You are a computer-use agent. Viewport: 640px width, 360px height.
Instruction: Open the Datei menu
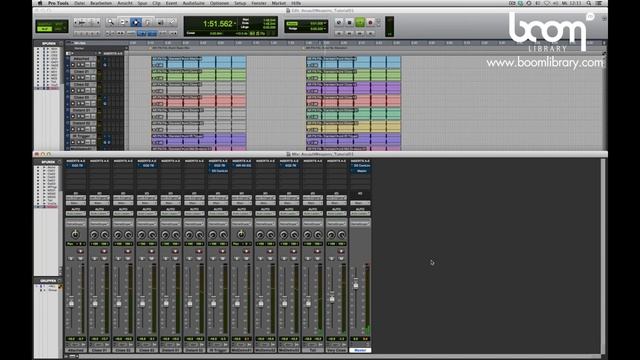[x=80, y=3]
